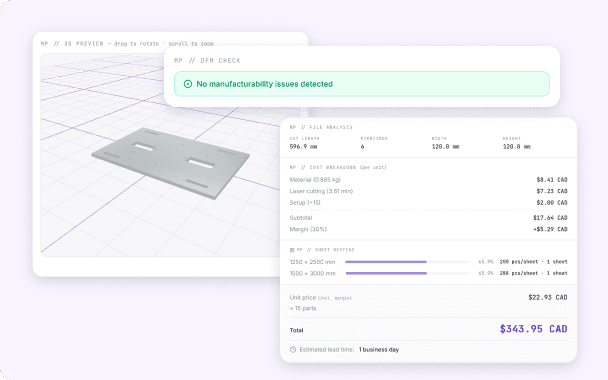
Task: Click the 1250 × 2500 mm nesting utilization bar
Action: [x=407, y=262]
